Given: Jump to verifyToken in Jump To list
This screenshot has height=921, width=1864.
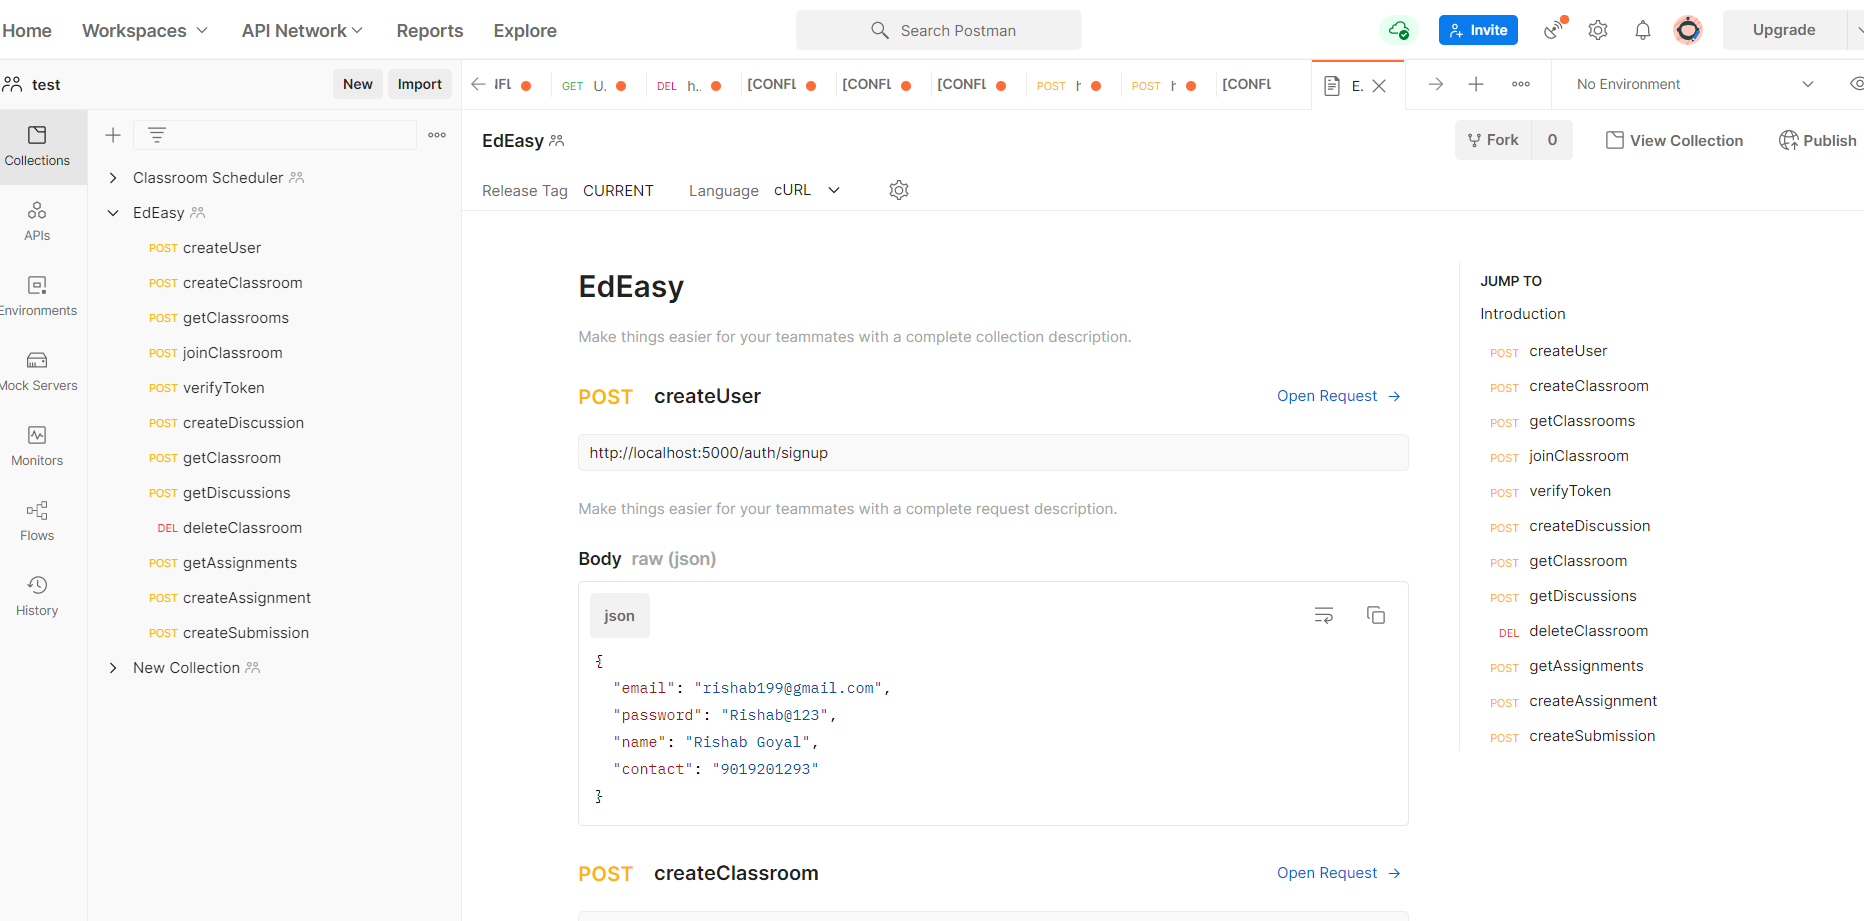Looking at the screenshot, I should (1570, 491).
